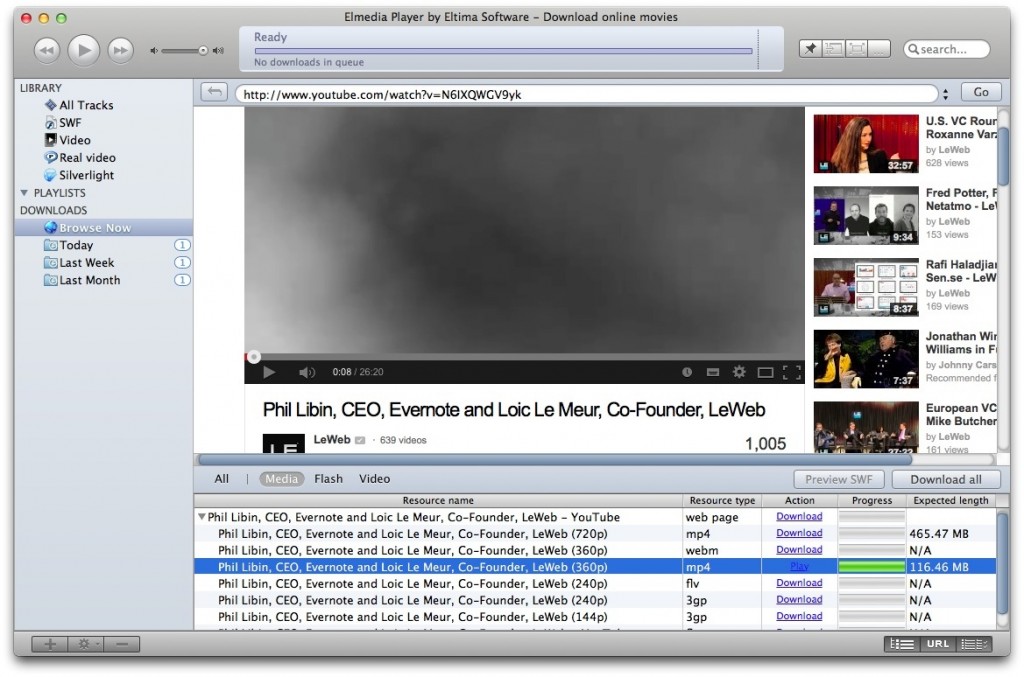Click the YouTube video progress bar

coord(524,356)
